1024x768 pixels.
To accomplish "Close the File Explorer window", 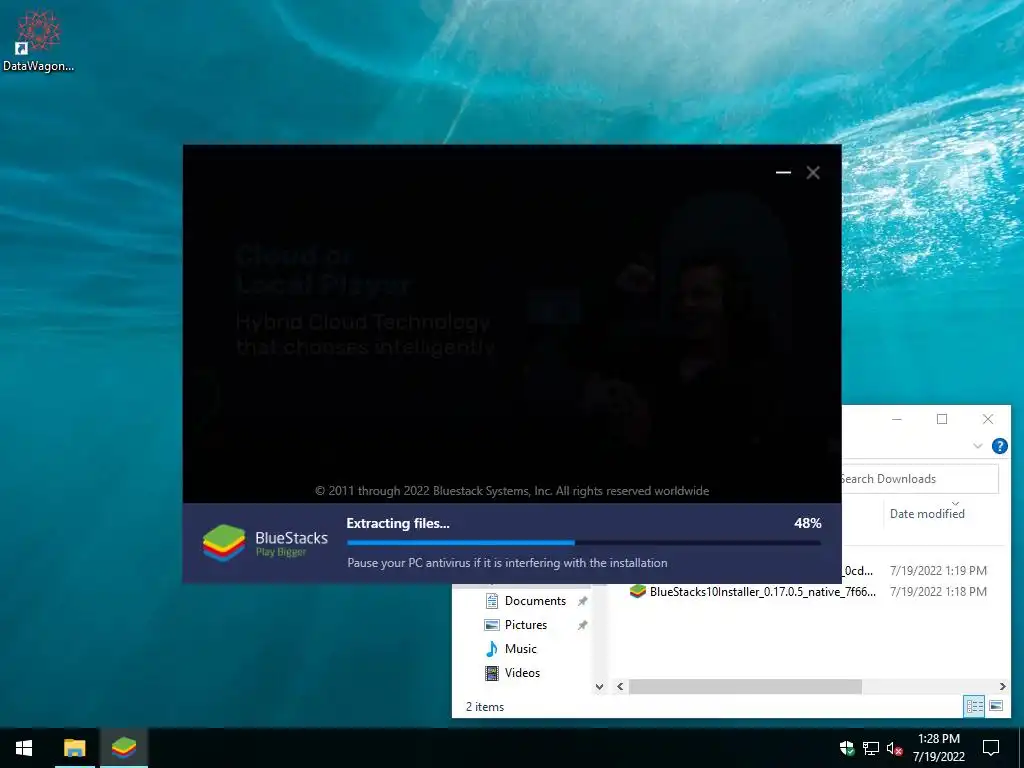I will (987, 419).
